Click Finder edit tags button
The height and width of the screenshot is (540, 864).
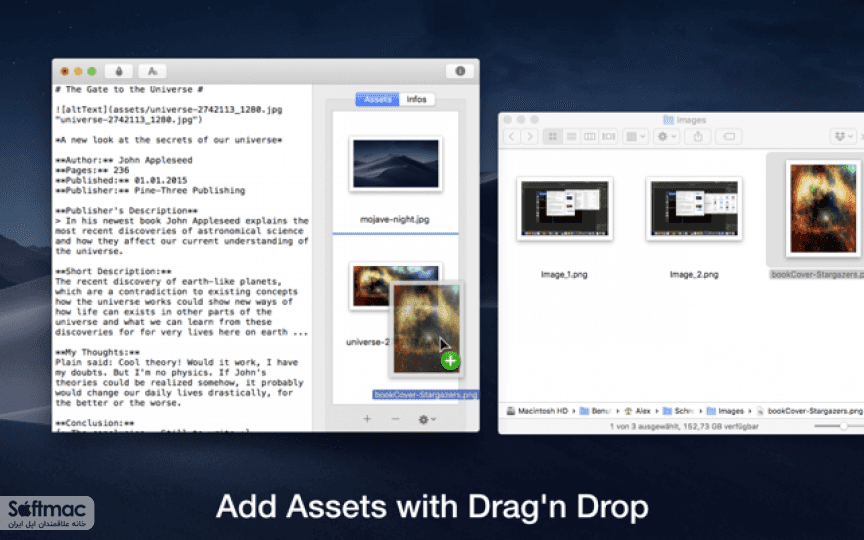click(729, 136)
